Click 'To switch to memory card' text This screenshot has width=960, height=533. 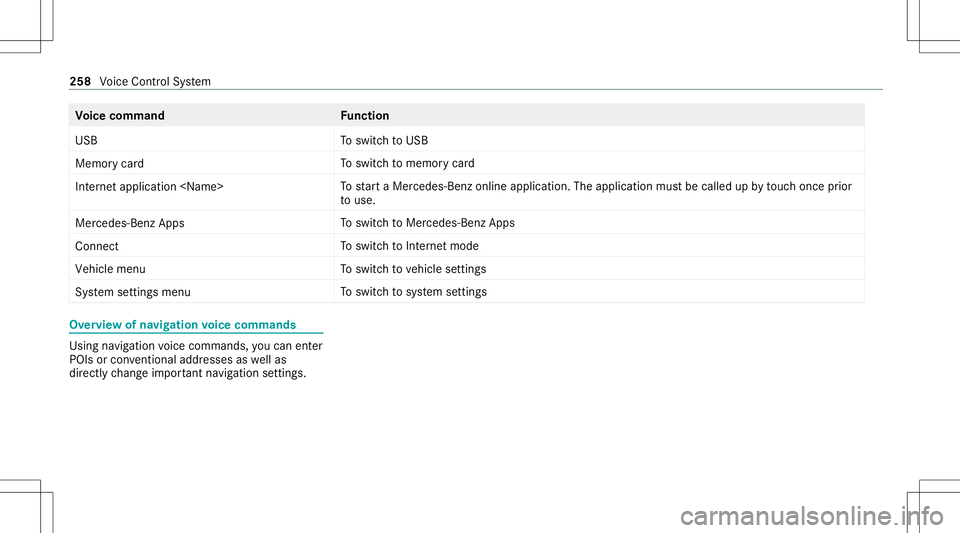click(x=407, y=163)
